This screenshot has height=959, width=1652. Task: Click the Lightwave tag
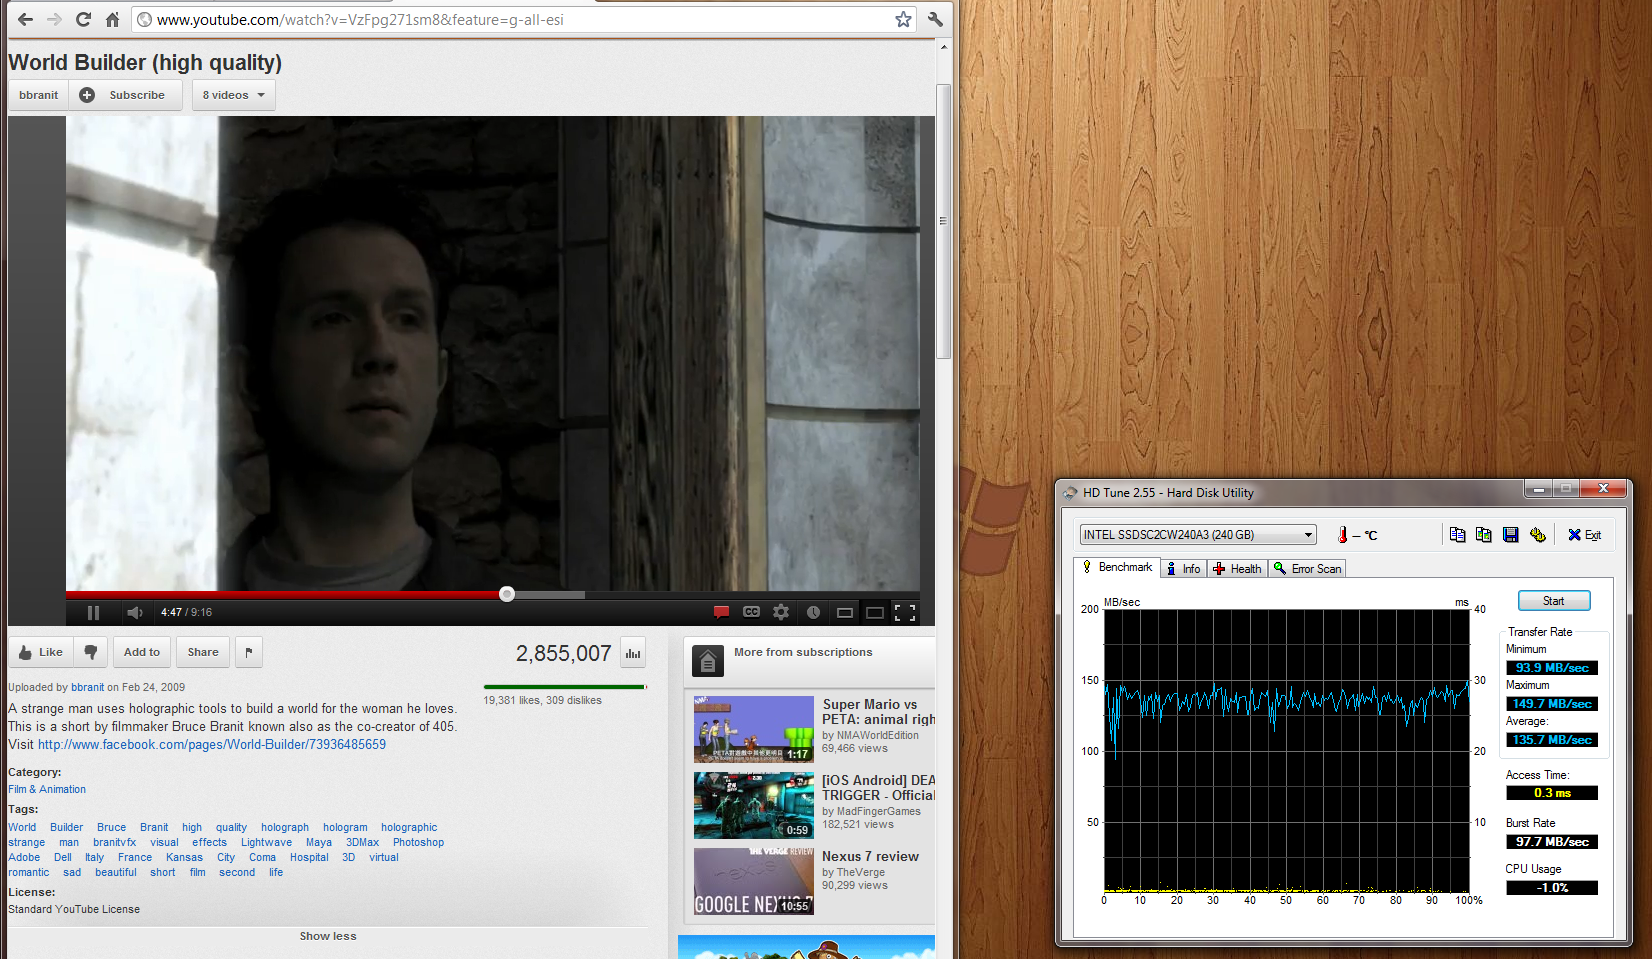click(x=266, y=842)
